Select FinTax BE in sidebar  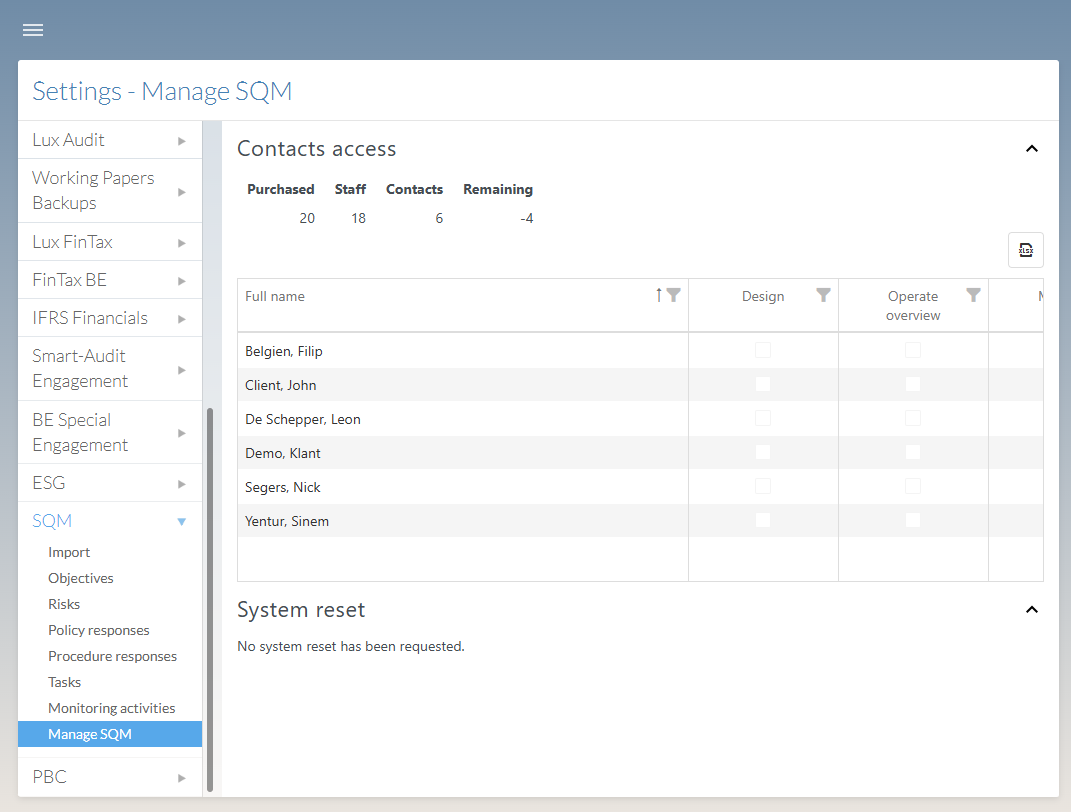(x=69, y=280)
